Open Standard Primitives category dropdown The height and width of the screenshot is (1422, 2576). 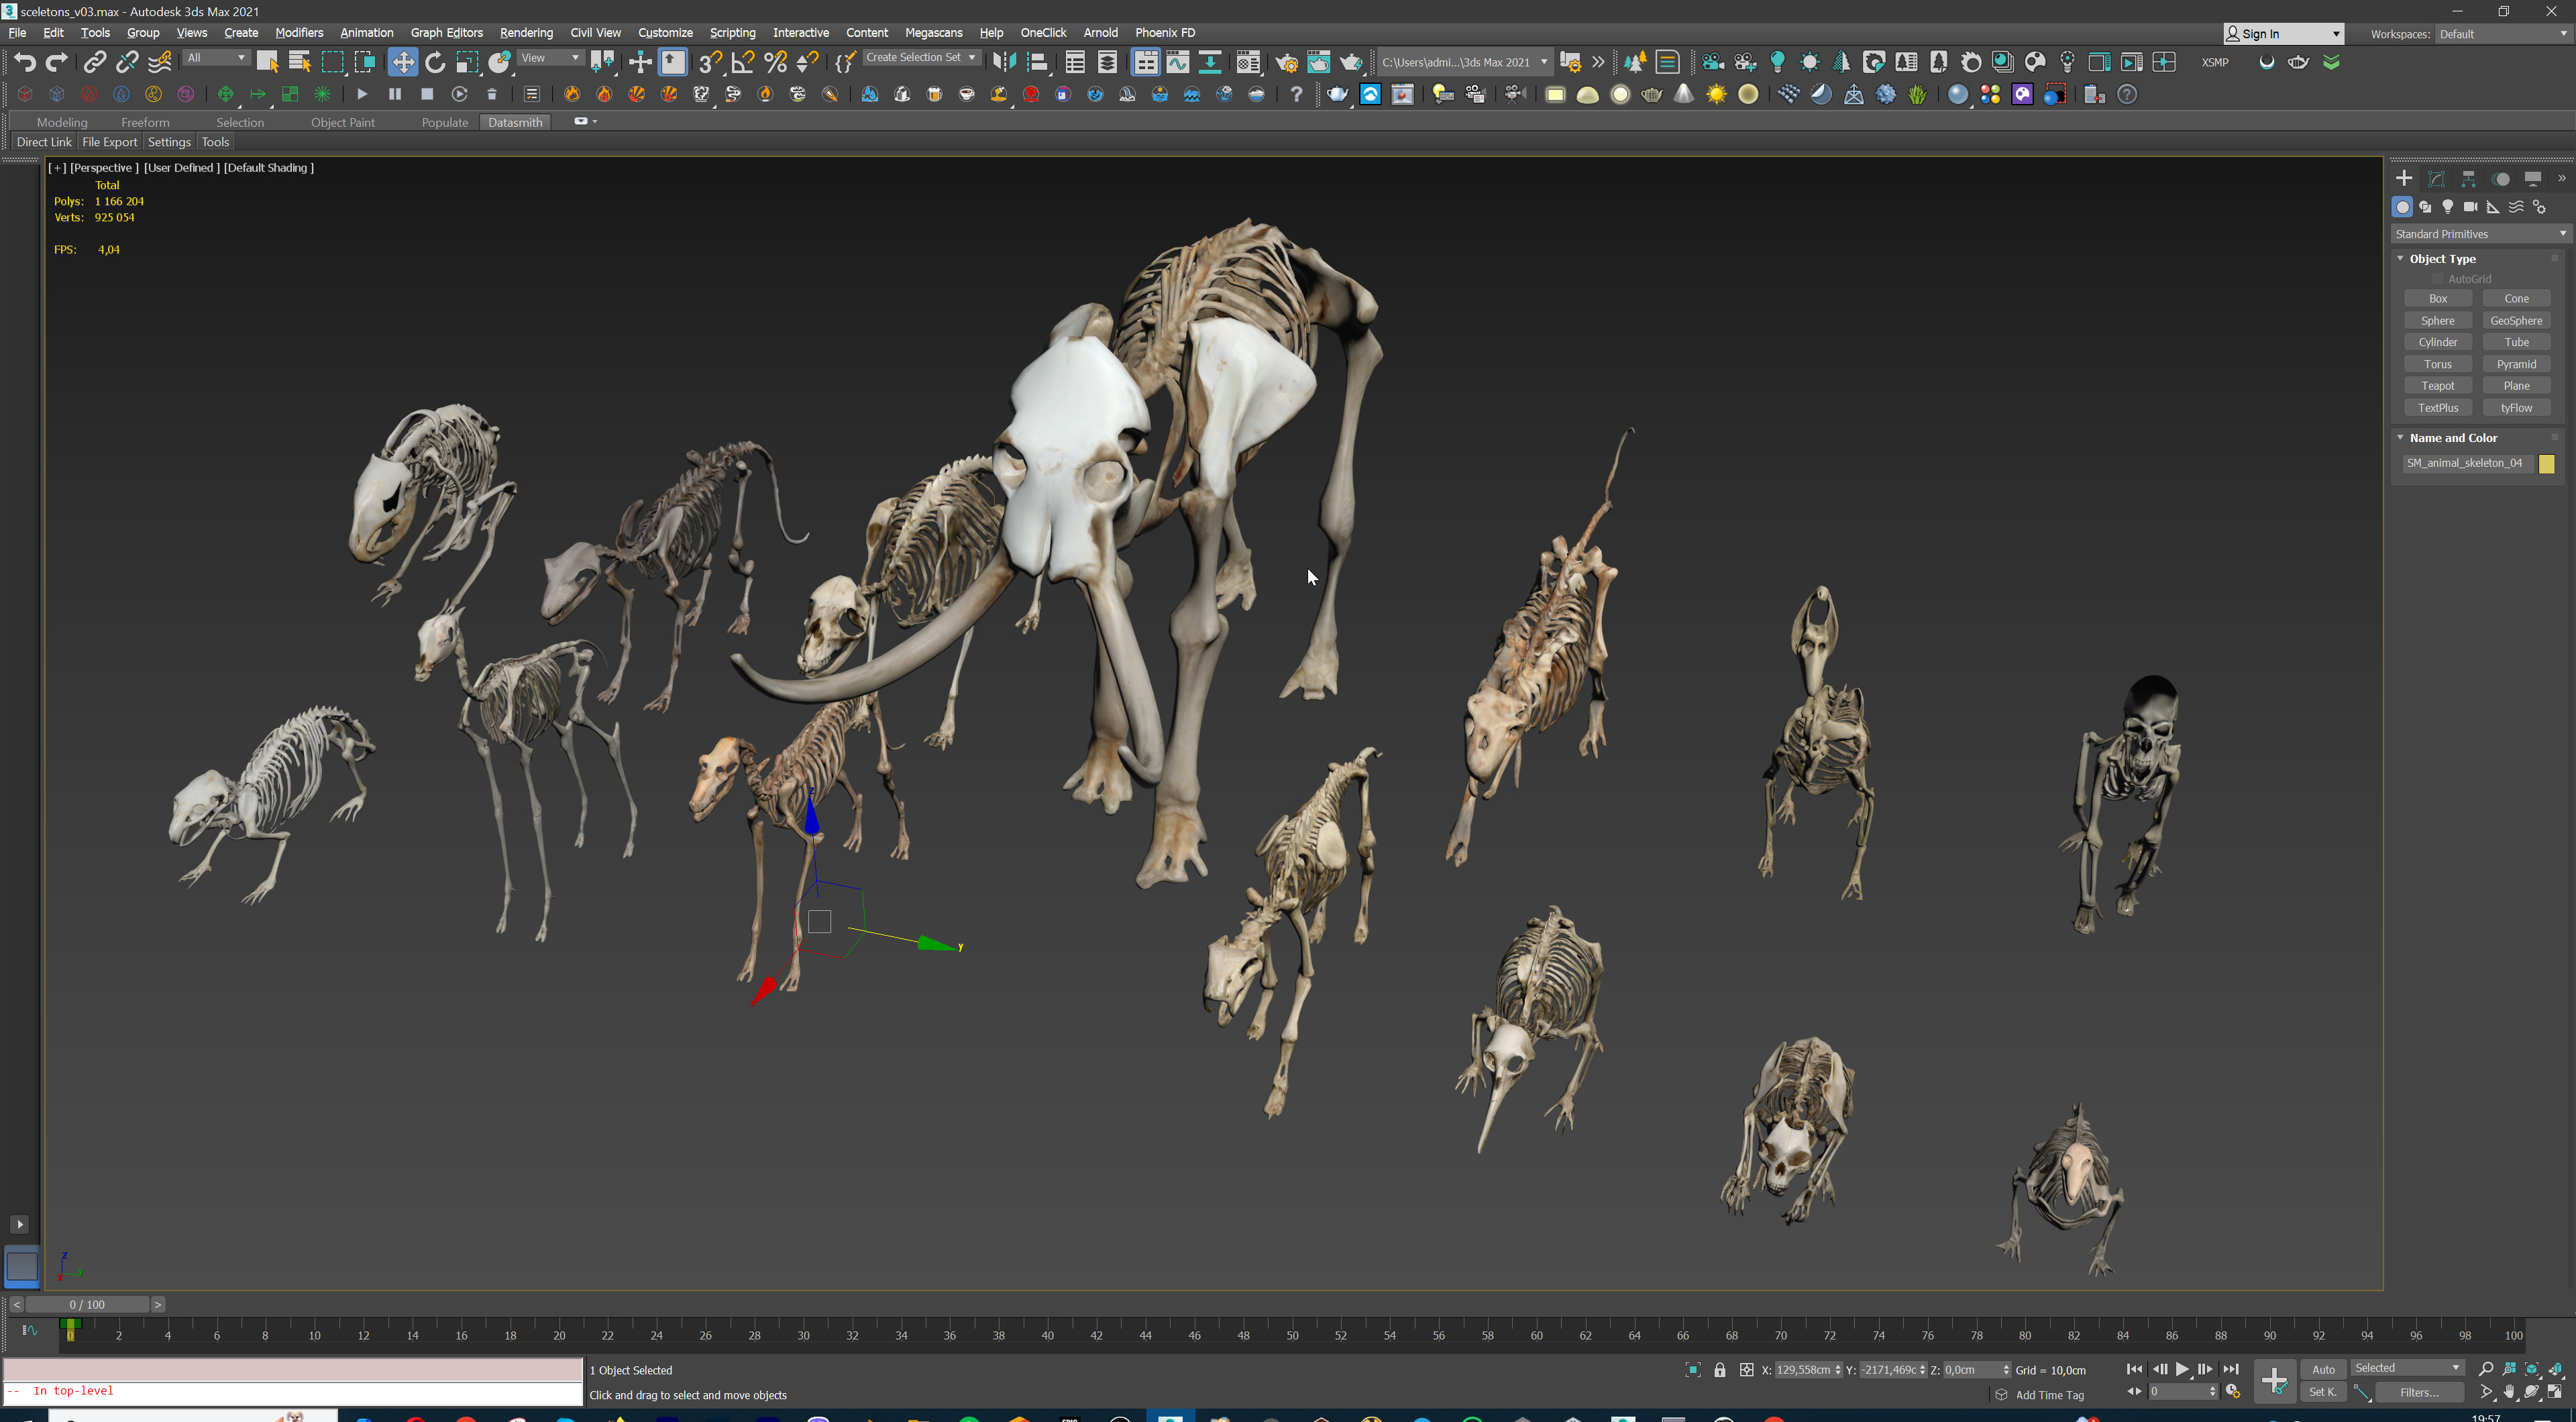click(x=2480, y=234)
